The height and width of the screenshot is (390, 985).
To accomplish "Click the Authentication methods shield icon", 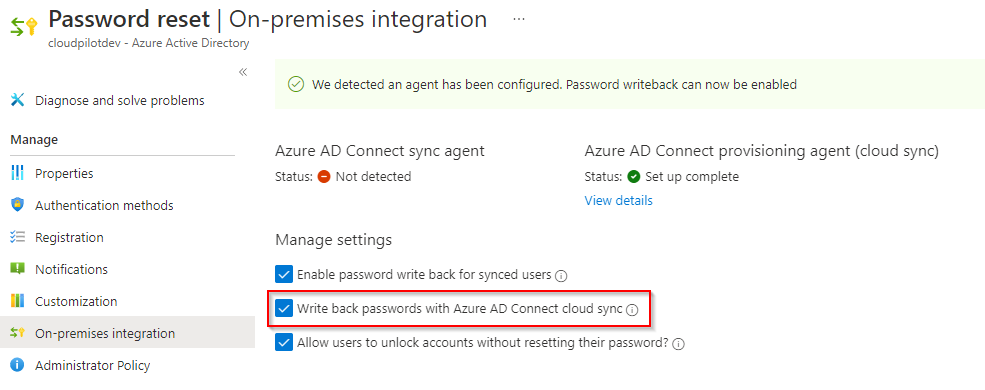I will point(18,205).
